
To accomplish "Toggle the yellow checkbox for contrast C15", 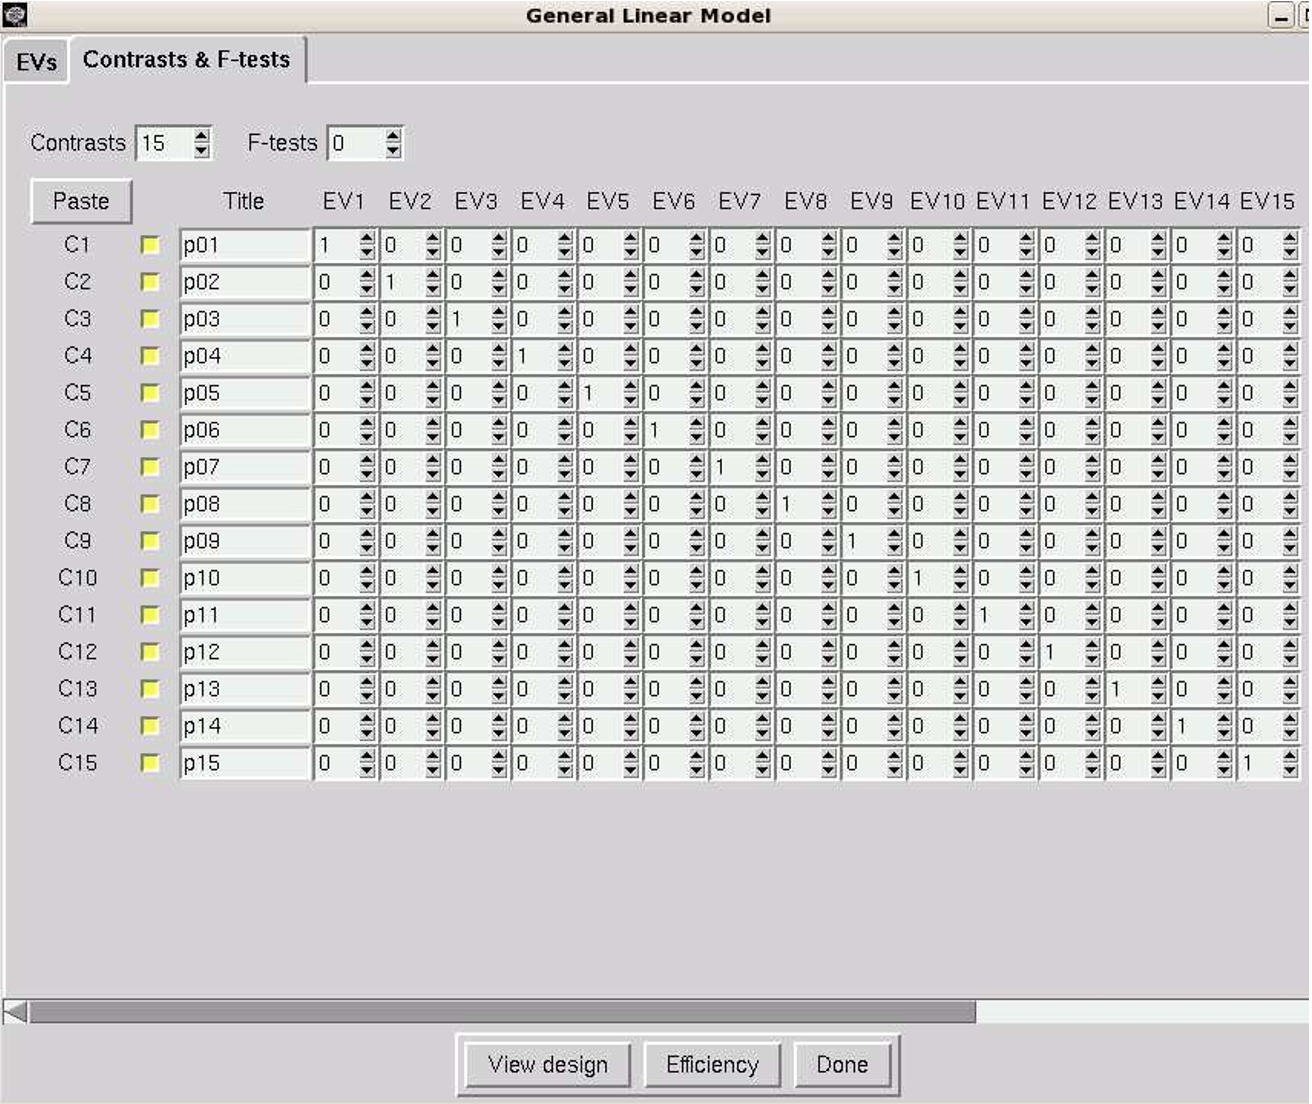I will (150, 763).
